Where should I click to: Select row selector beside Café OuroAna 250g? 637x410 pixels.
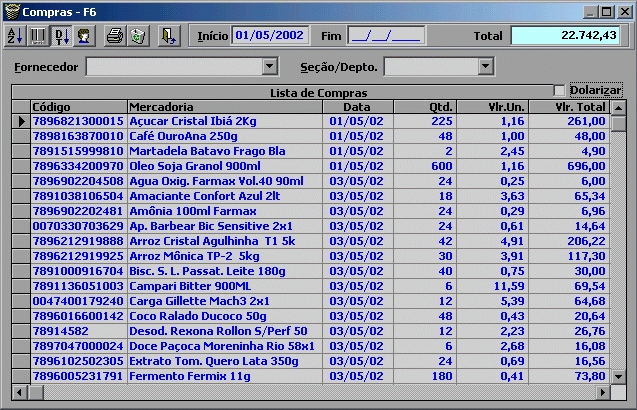click(21, 136)
